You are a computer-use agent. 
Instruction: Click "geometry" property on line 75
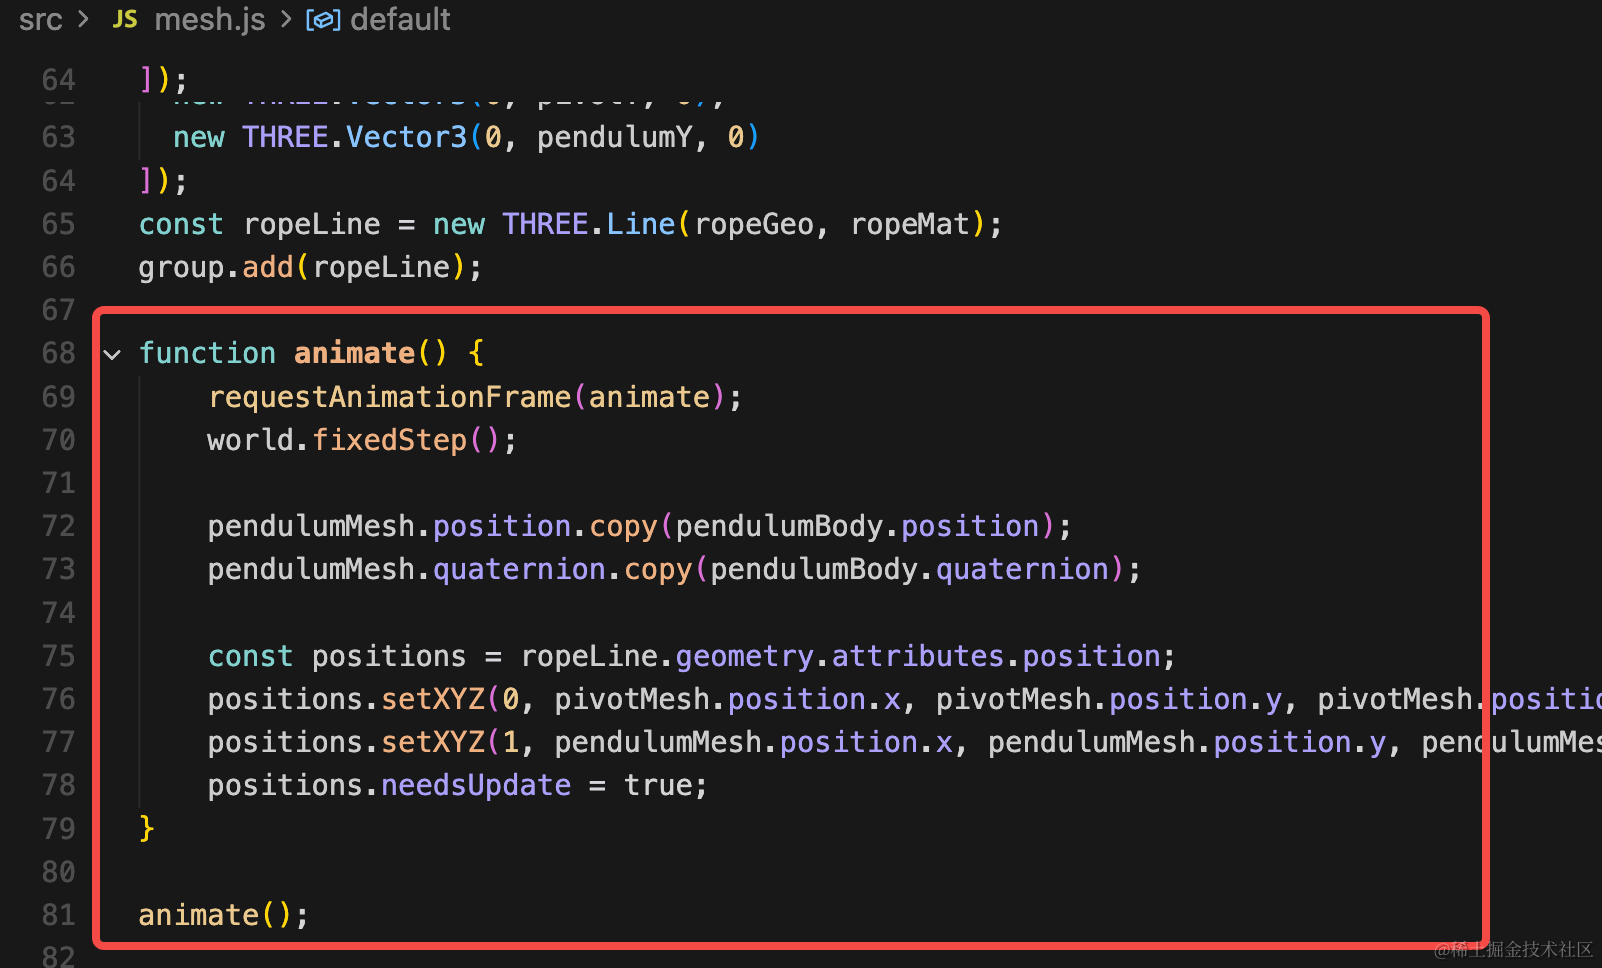tap(745, 656)
